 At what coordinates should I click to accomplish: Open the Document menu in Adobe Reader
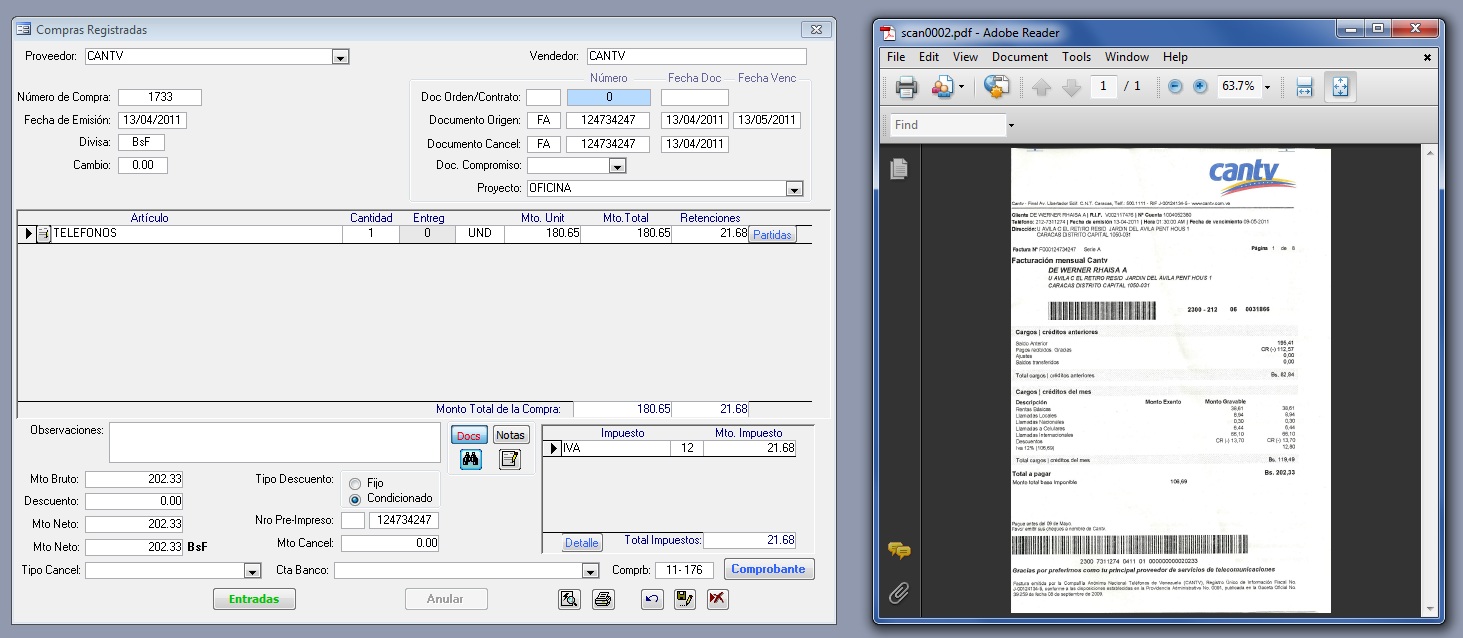click(x=1020, y=57)
